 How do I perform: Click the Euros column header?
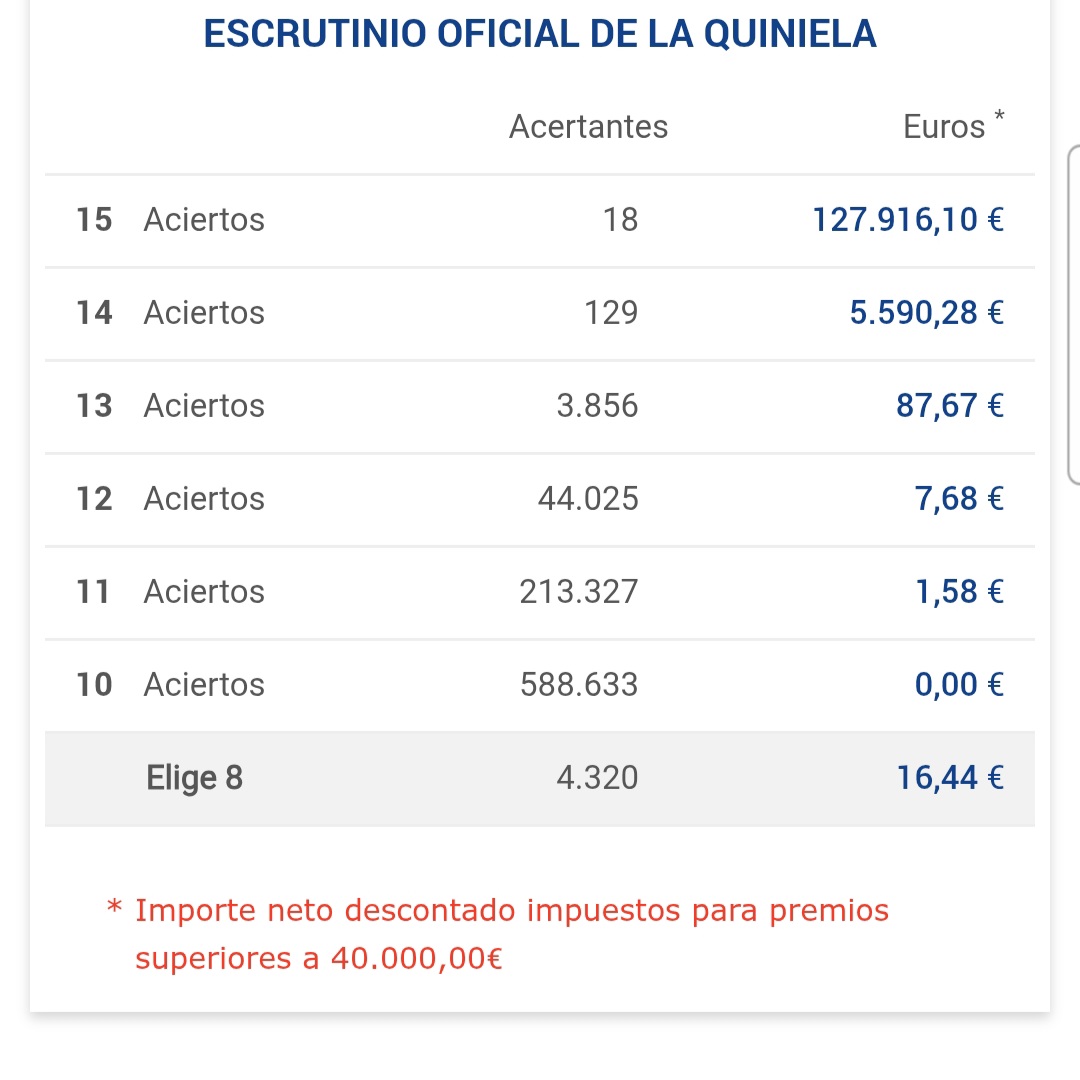tap(944, 127)
